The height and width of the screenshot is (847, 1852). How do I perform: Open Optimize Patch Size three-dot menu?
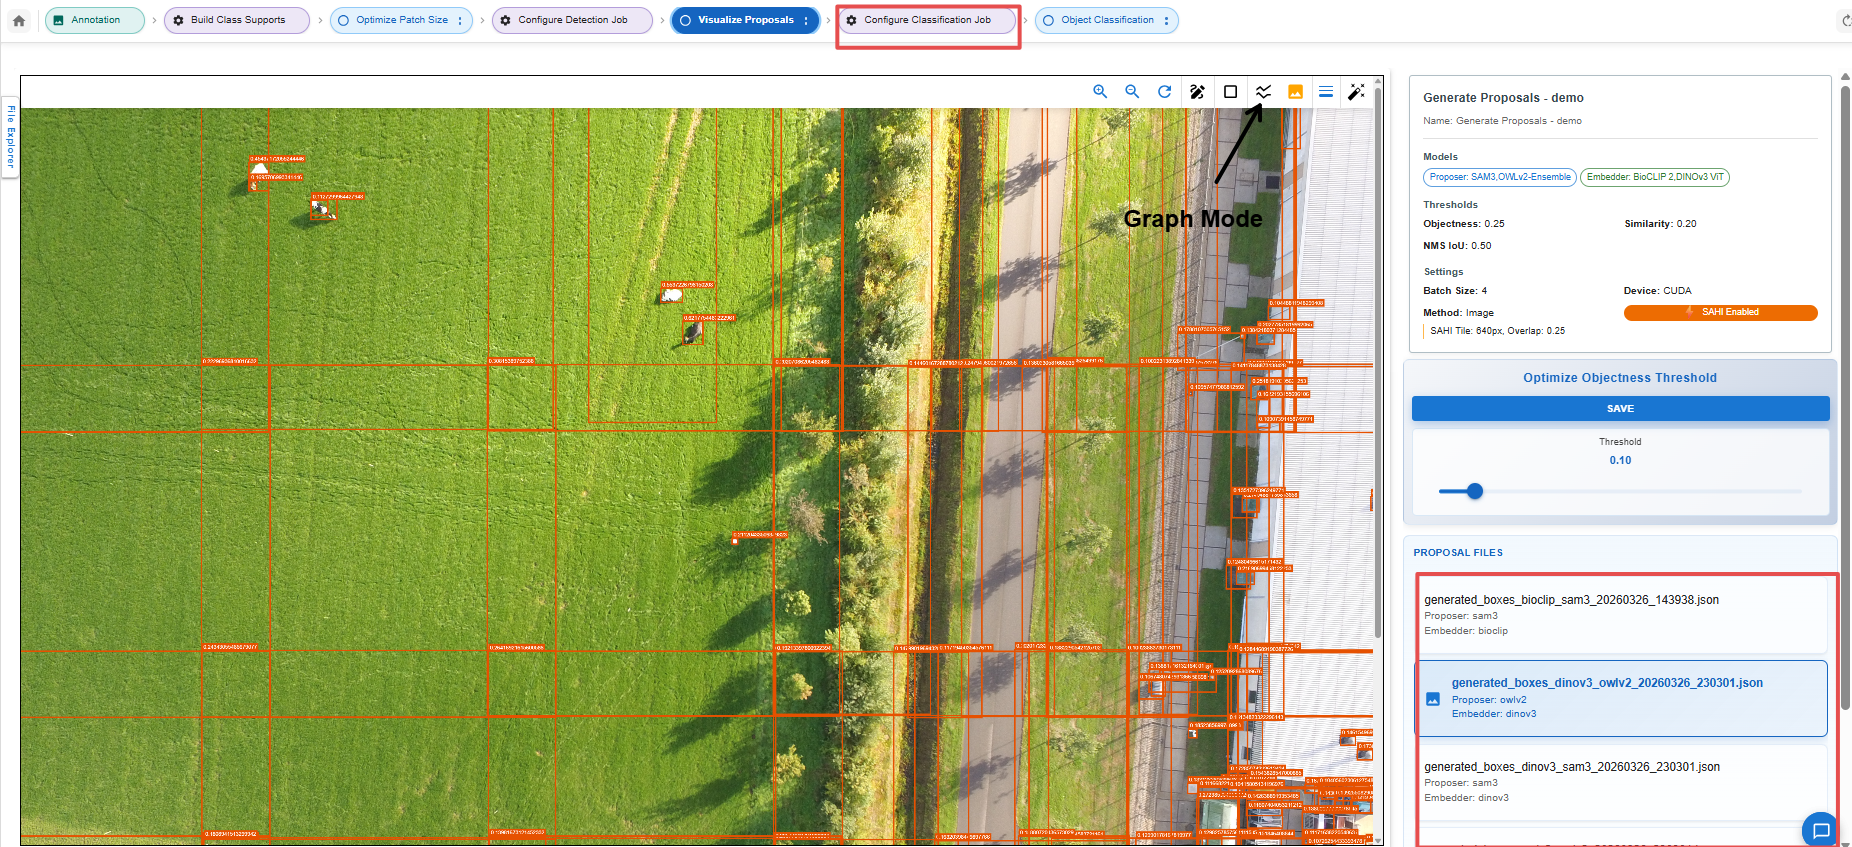(460, 20)
